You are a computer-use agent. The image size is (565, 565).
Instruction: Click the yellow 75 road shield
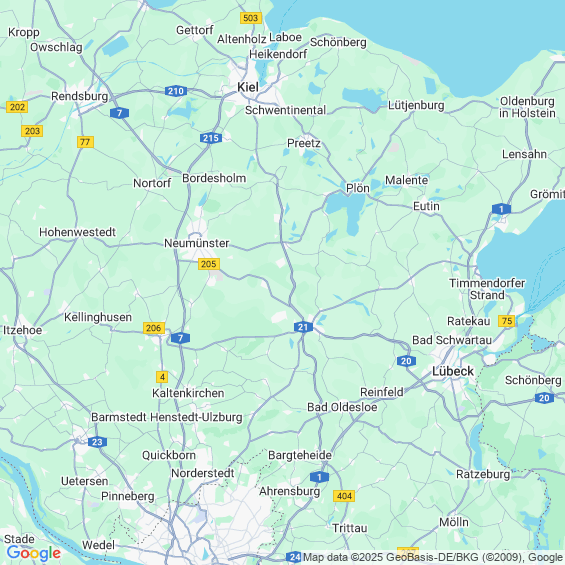(507, 321)
